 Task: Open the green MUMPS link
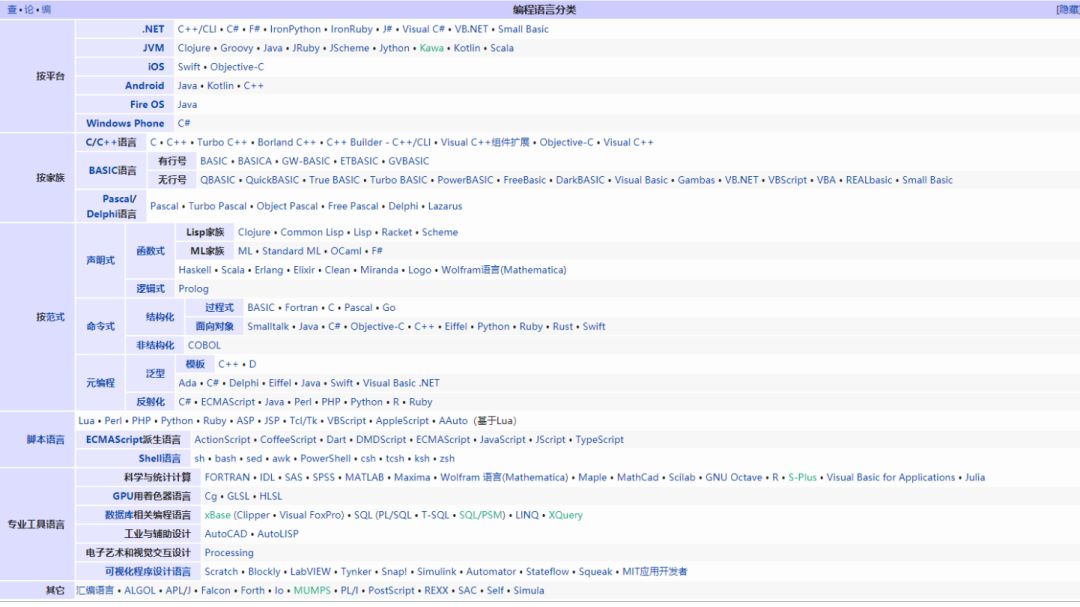pos(312,590)
